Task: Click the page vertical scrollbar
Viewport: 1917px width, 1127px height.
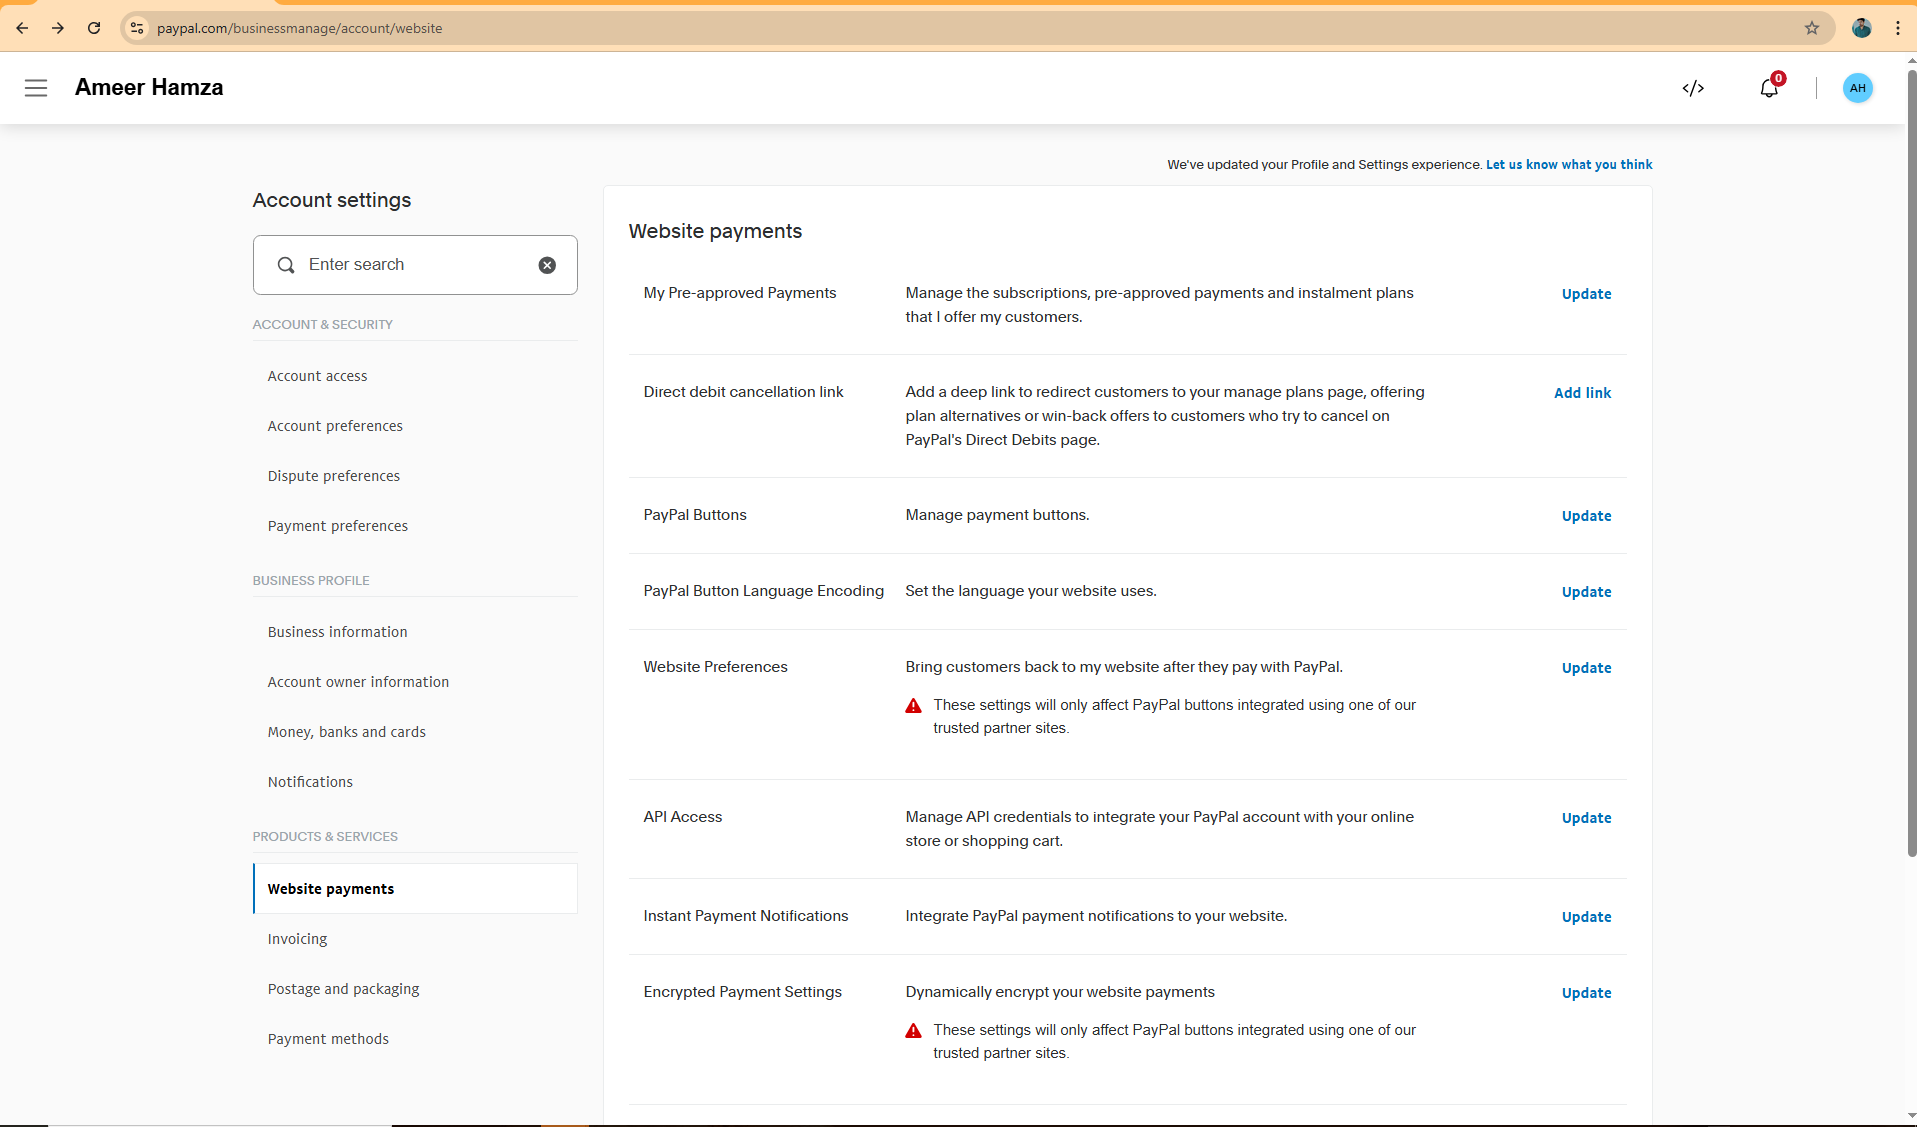Action: [x=1911, y=464]
